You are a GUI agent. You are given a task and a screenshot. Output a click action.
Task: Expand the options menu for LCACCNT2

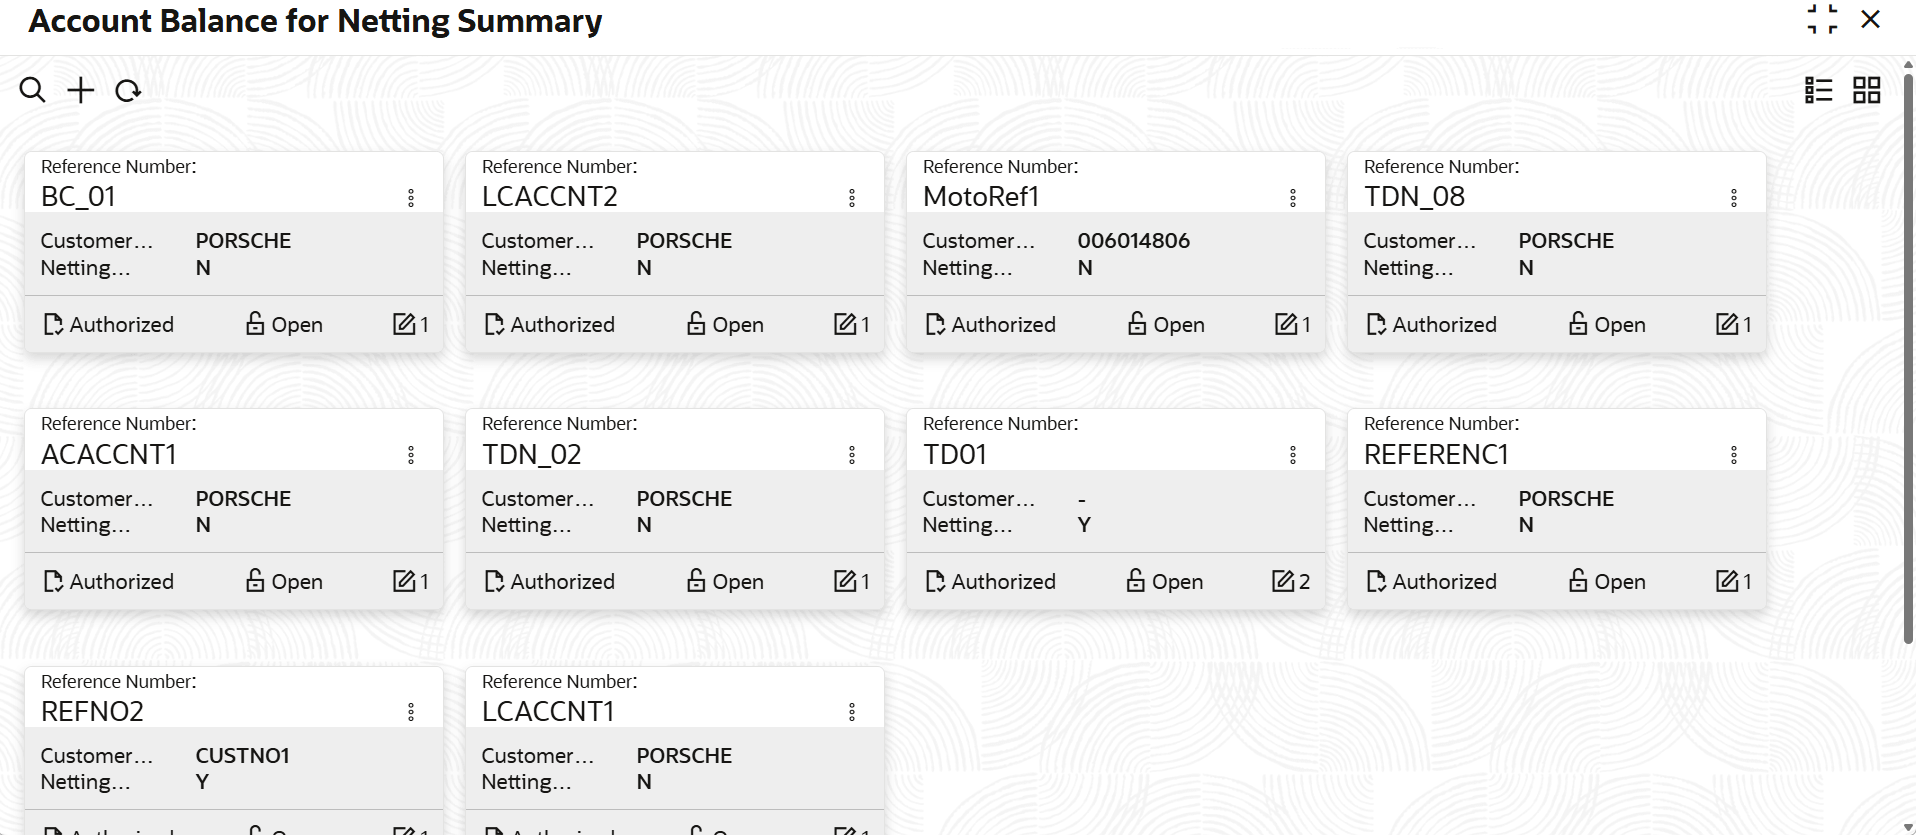(x=852, y=198)
